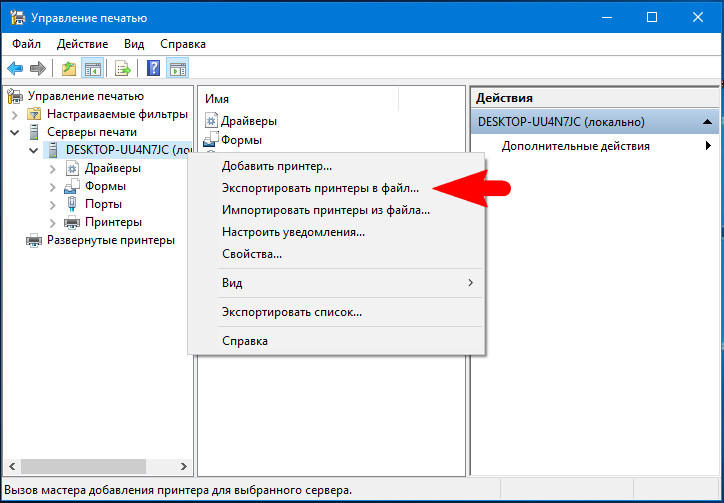Expand the Настраиваемые фильтры node
The width and height of the screenshot is (724, 503).
15,115
